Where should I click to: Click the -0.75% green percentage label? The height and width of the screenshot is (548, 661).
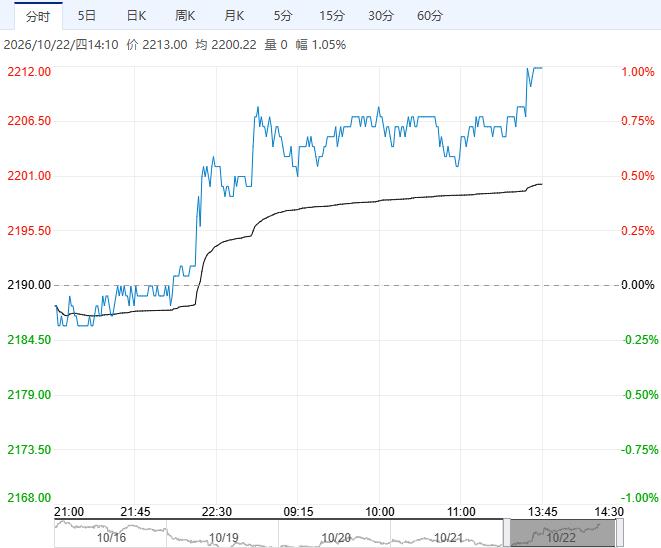click(639, 449)
